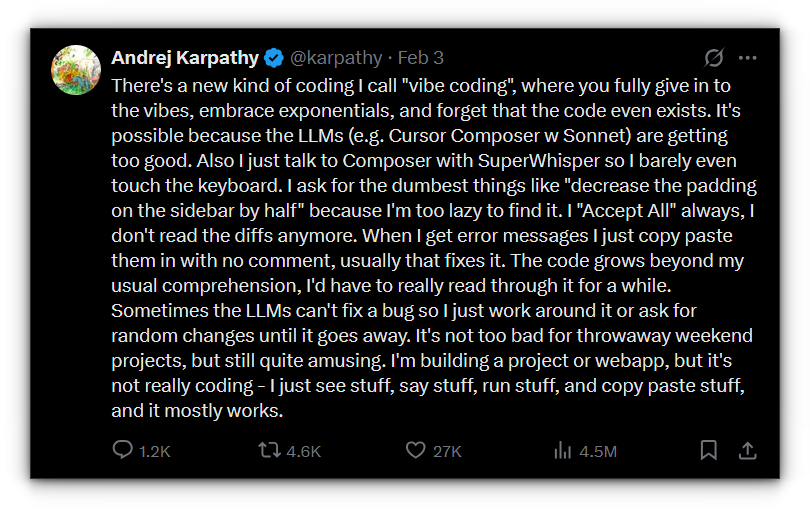Viewport: 810px width, 511px height.
Task: Like the tweet with the heart
Action: (416, 451)
